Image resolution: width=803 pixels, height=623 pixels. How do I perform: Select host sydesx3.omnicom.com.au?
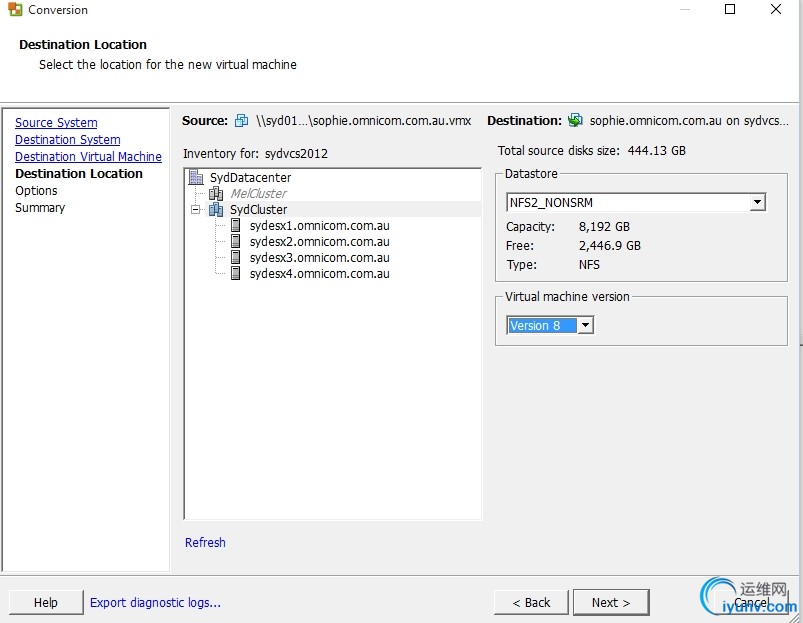tap(320, 257)
